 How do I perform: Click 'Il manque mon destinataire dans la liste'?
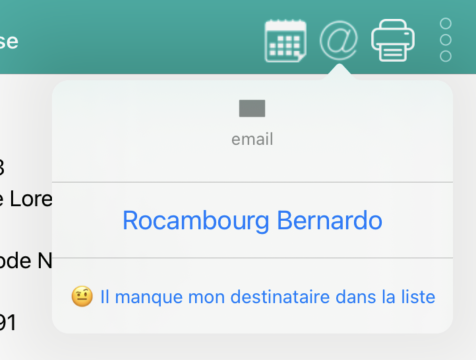coord(268,297)
